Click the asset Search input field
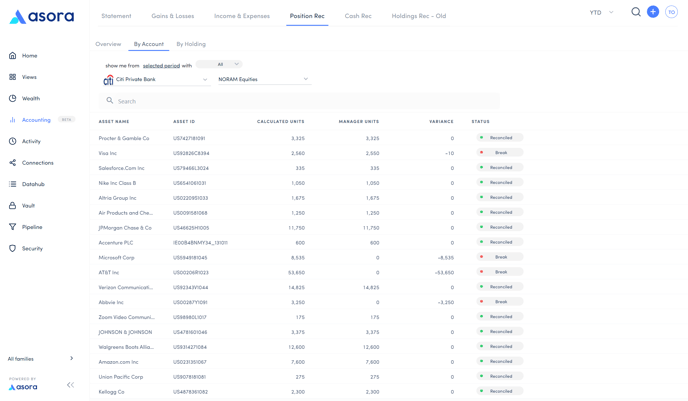The image size is (688, 401). coord(300,101)
